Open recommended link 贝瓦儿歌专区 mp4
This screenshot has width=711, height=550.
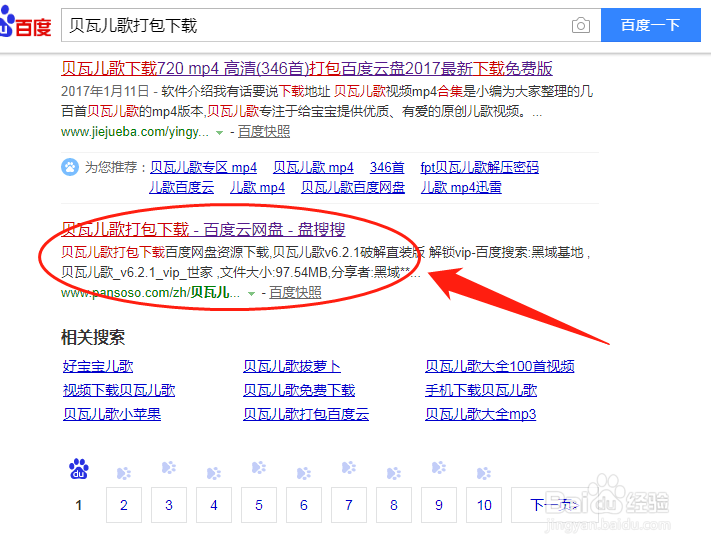click(x=204, y=167)
